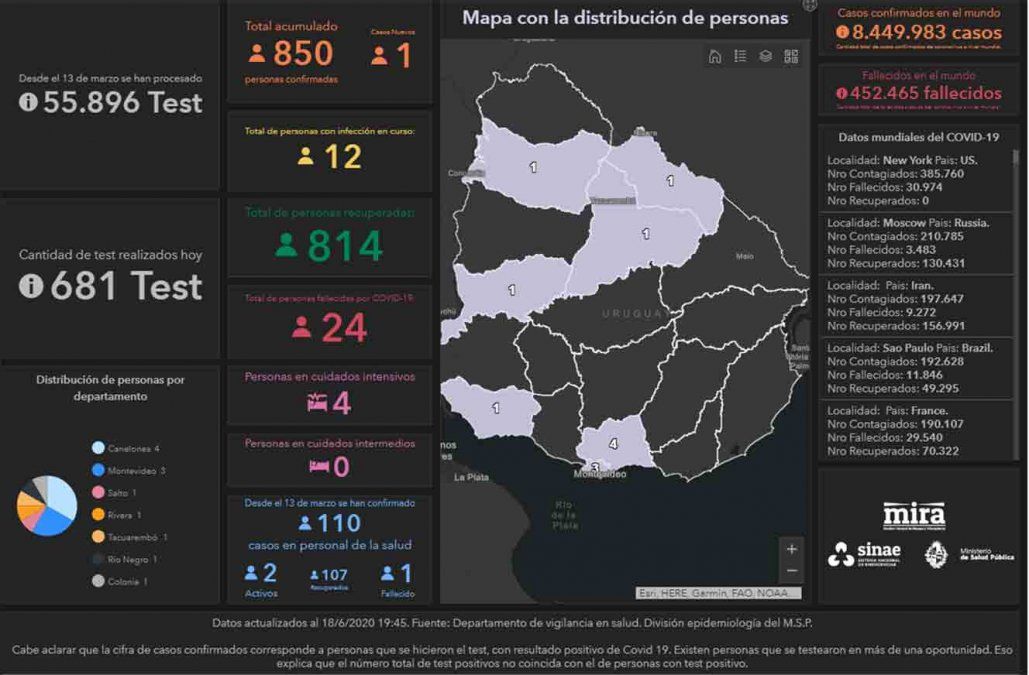Click the light blue Canelones pie slice
Screen dimensions: 1029x675
pos(62,493)
